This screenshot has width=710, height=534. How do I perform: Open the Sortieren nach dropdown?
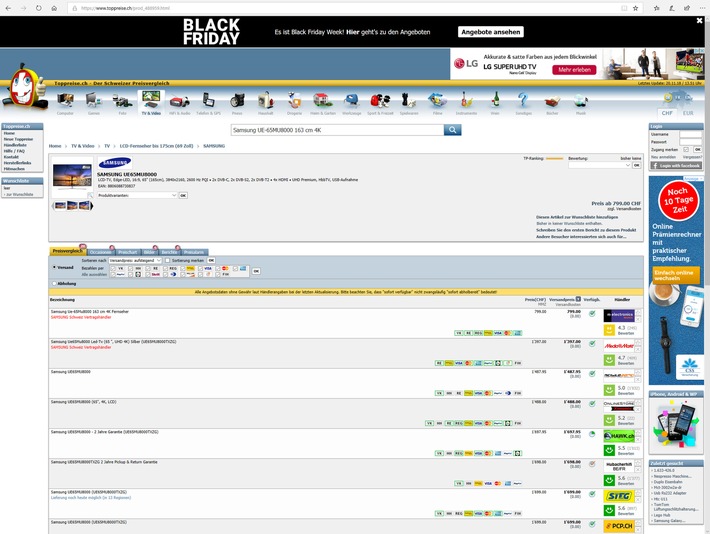pos(134,260)
